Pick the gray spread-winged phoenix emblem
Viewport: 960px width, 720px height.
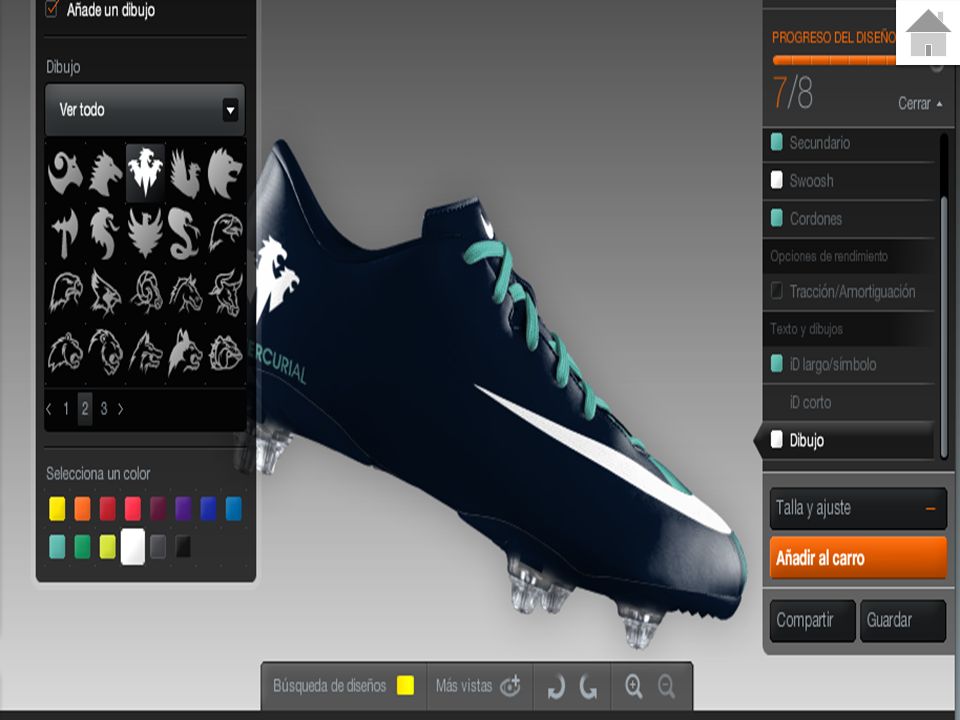[145, 233]
